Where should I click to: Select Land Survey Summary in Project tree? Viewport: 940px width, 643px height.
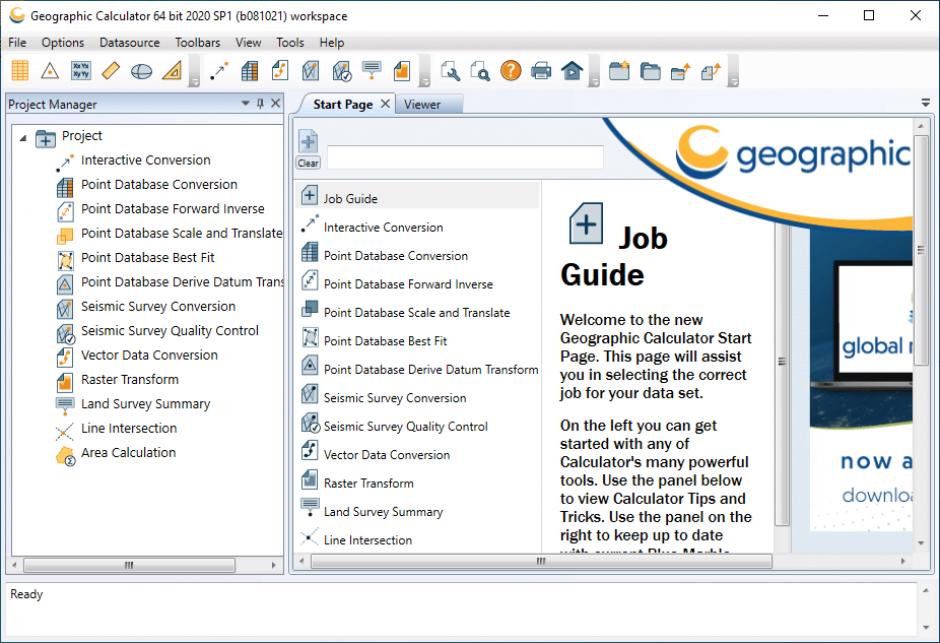tap(146, 404)
